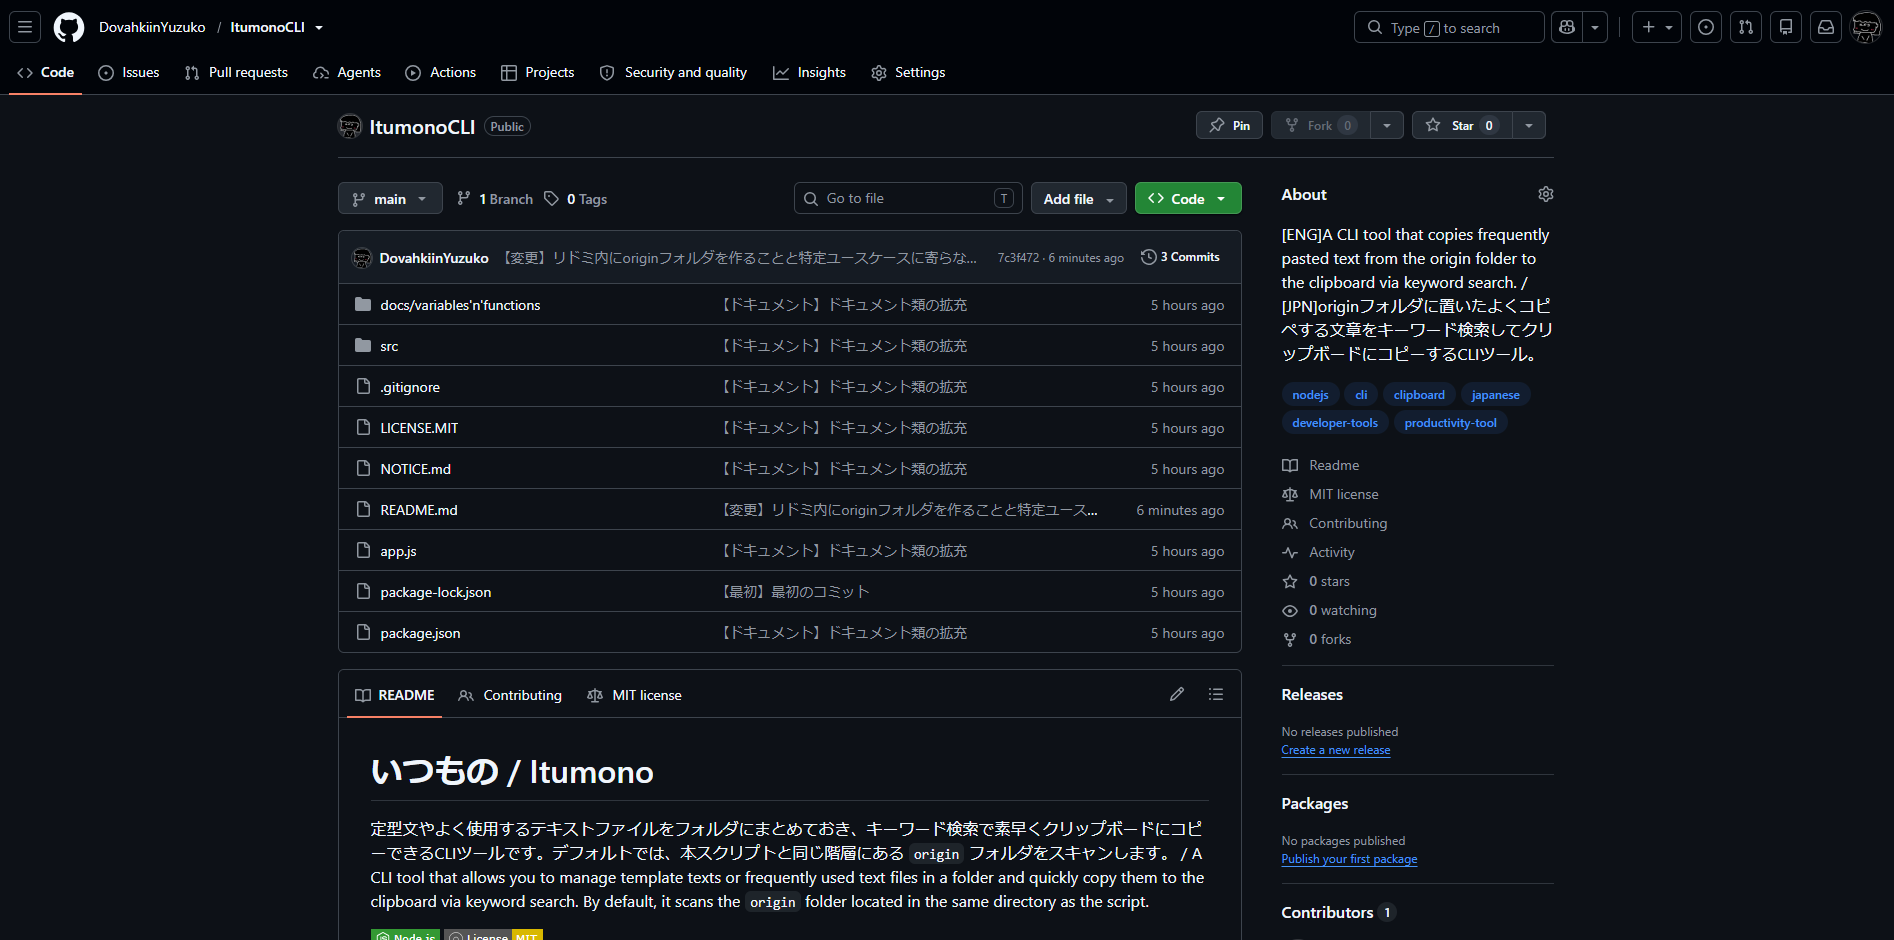This screenshot has height=940, width=1894.
Task: Click Create a new release link
Action: point(1336,750)
